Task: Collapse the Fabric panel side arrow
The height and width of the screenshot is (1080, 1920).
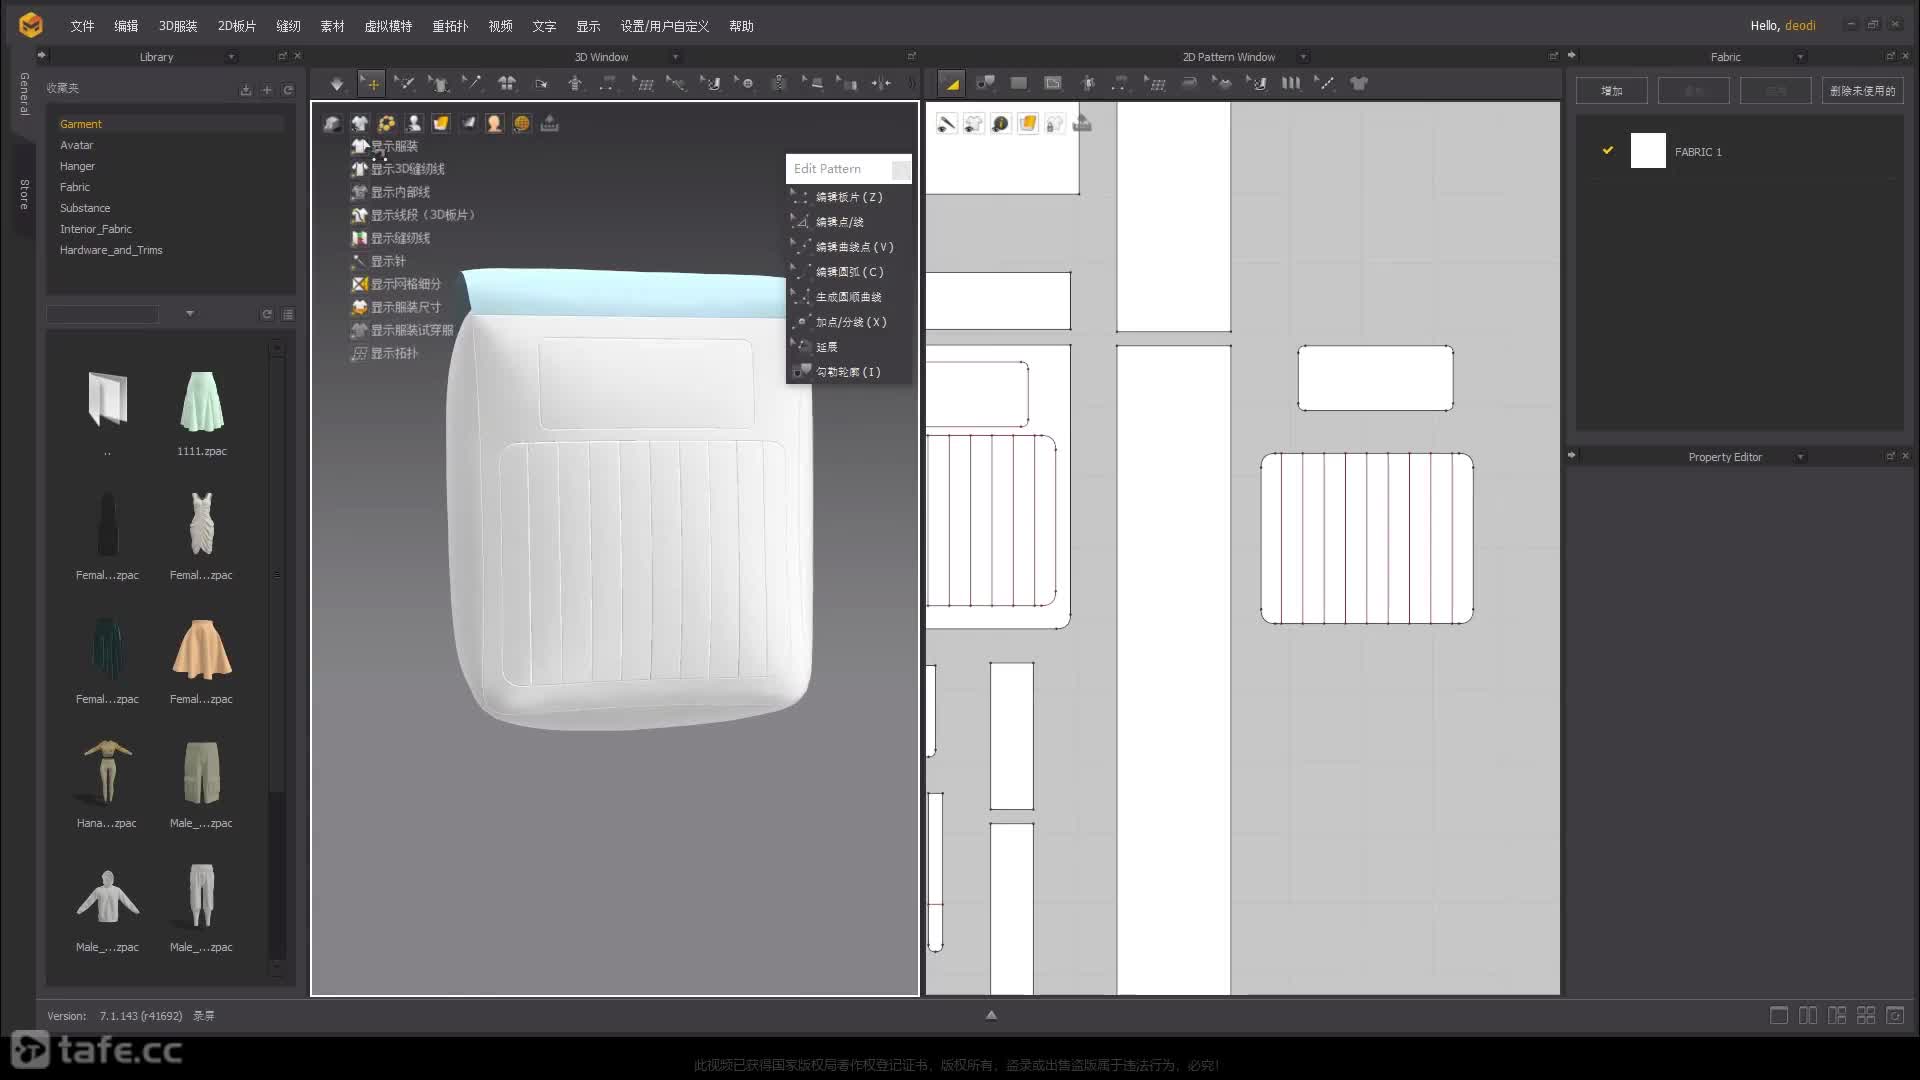Action: [1571, 55]
